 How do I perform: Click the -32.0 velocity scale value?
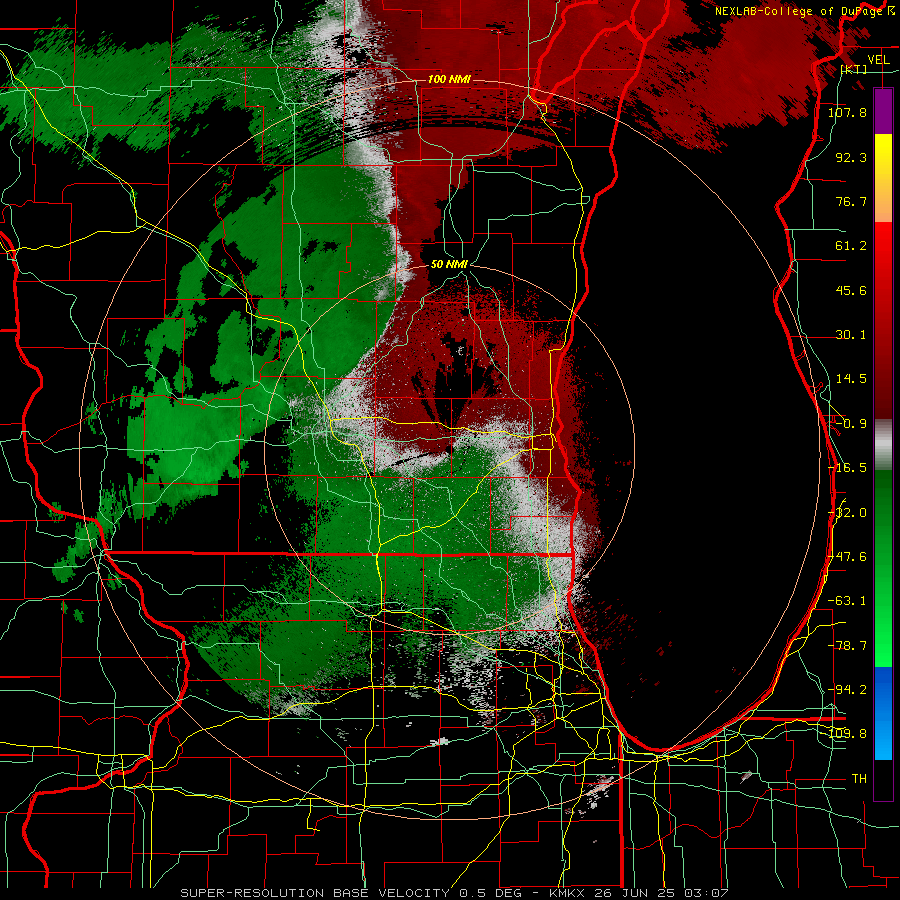[x=847, y=513]
